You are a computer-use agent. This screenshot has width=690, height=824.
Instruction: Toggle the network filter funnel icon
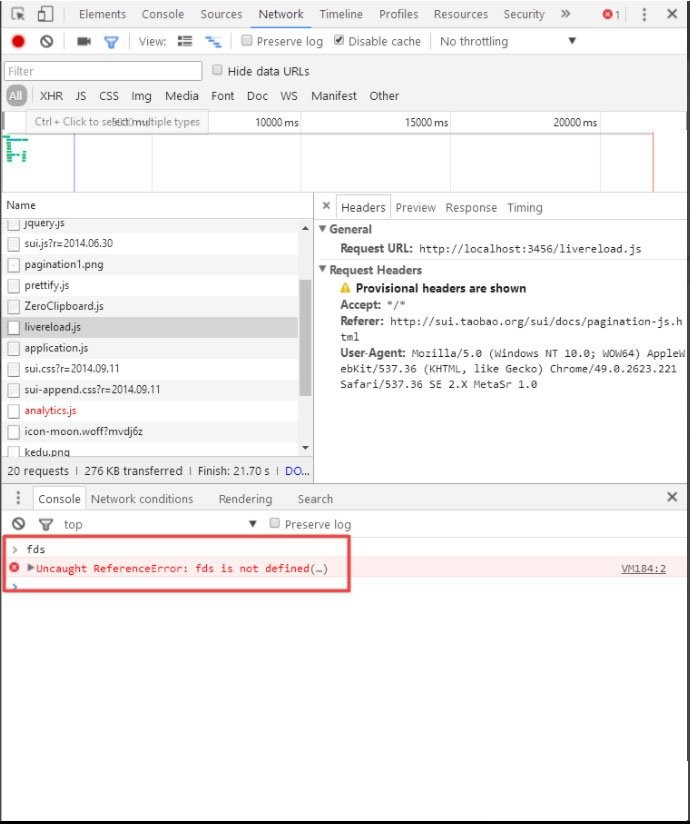111,41
